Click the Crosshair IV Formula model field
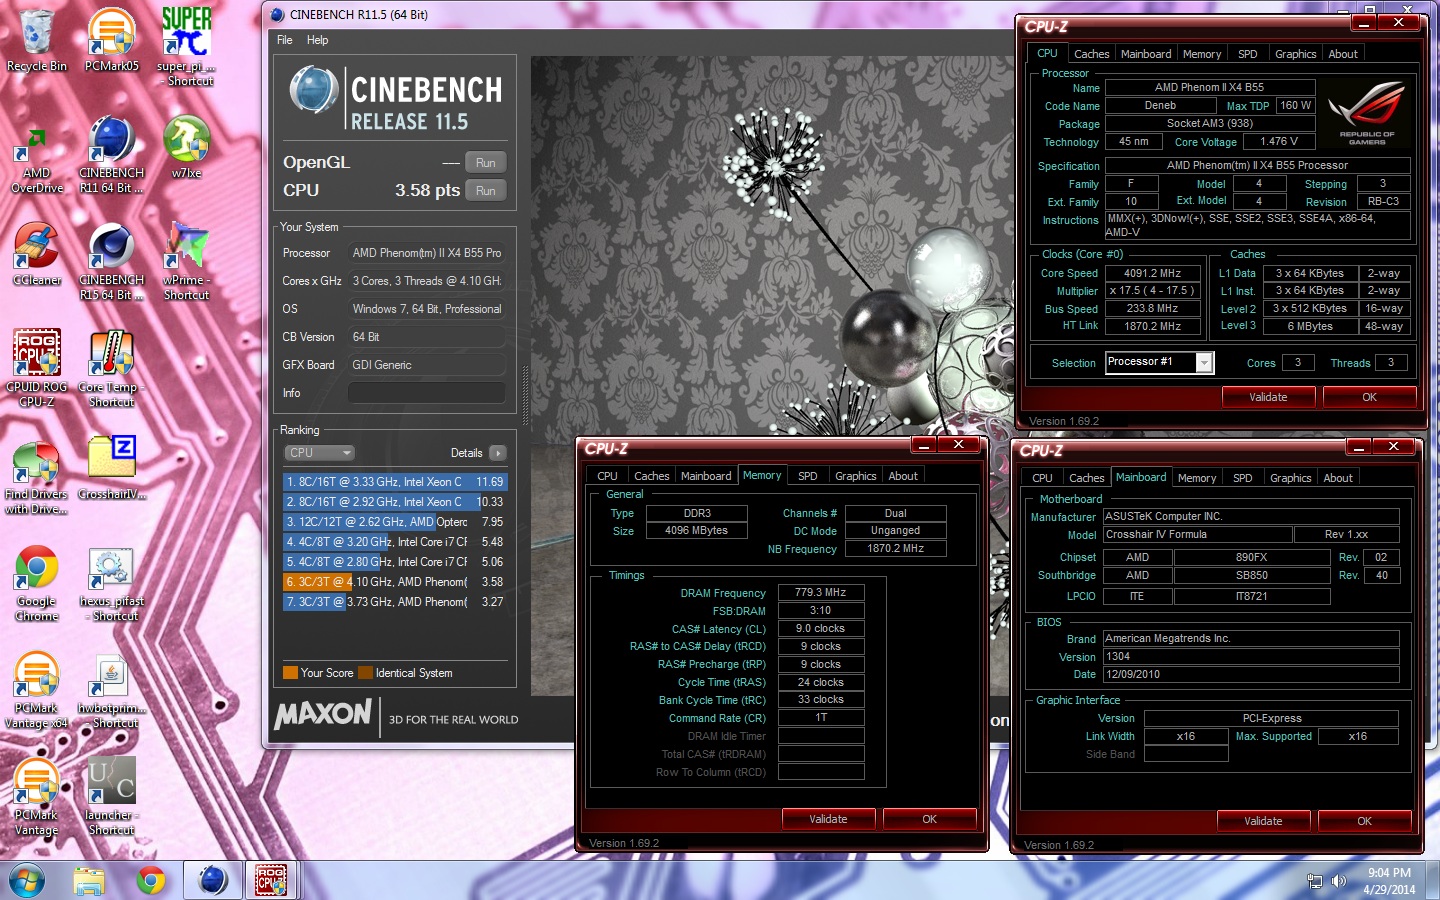Viewport: 1440px width, 900px height. click(x=1197, y=534)
